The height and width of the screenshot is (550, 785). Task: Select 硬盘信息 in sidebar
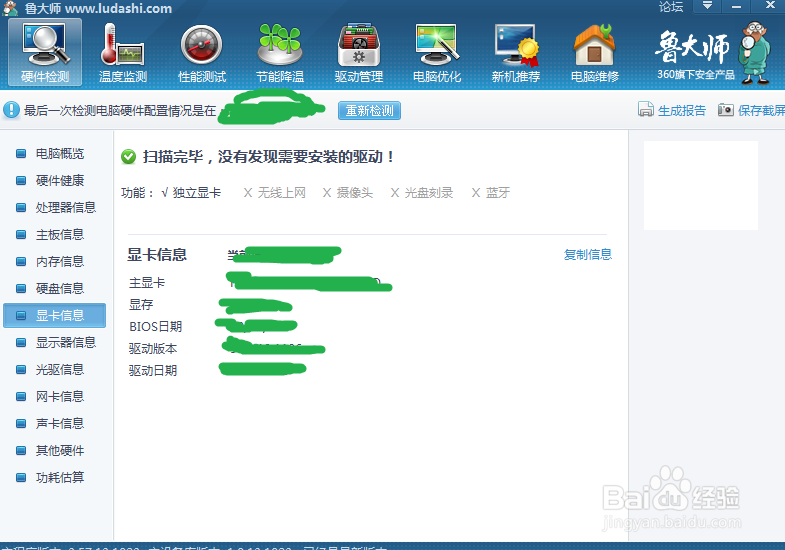pos(60,289)
